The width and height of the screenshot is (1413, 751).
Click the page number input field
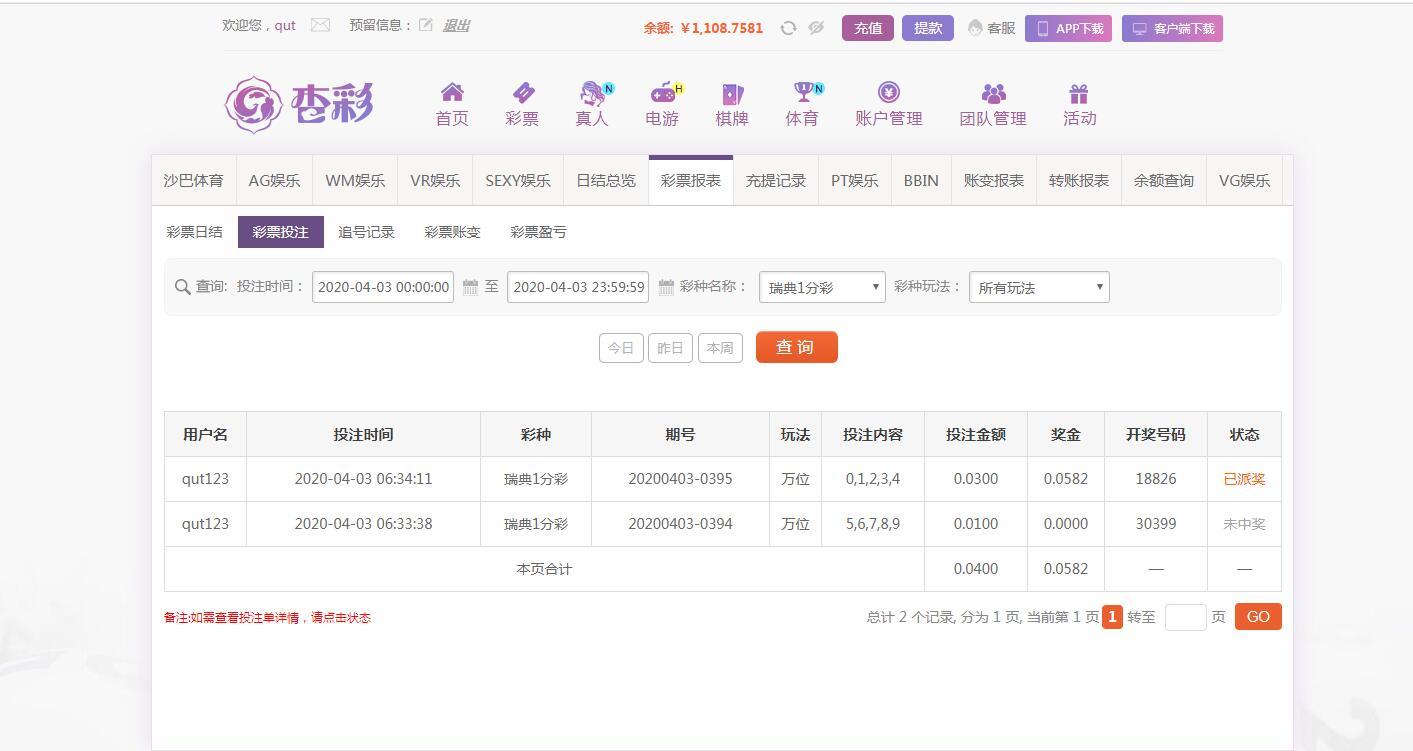pos(1185,617)
